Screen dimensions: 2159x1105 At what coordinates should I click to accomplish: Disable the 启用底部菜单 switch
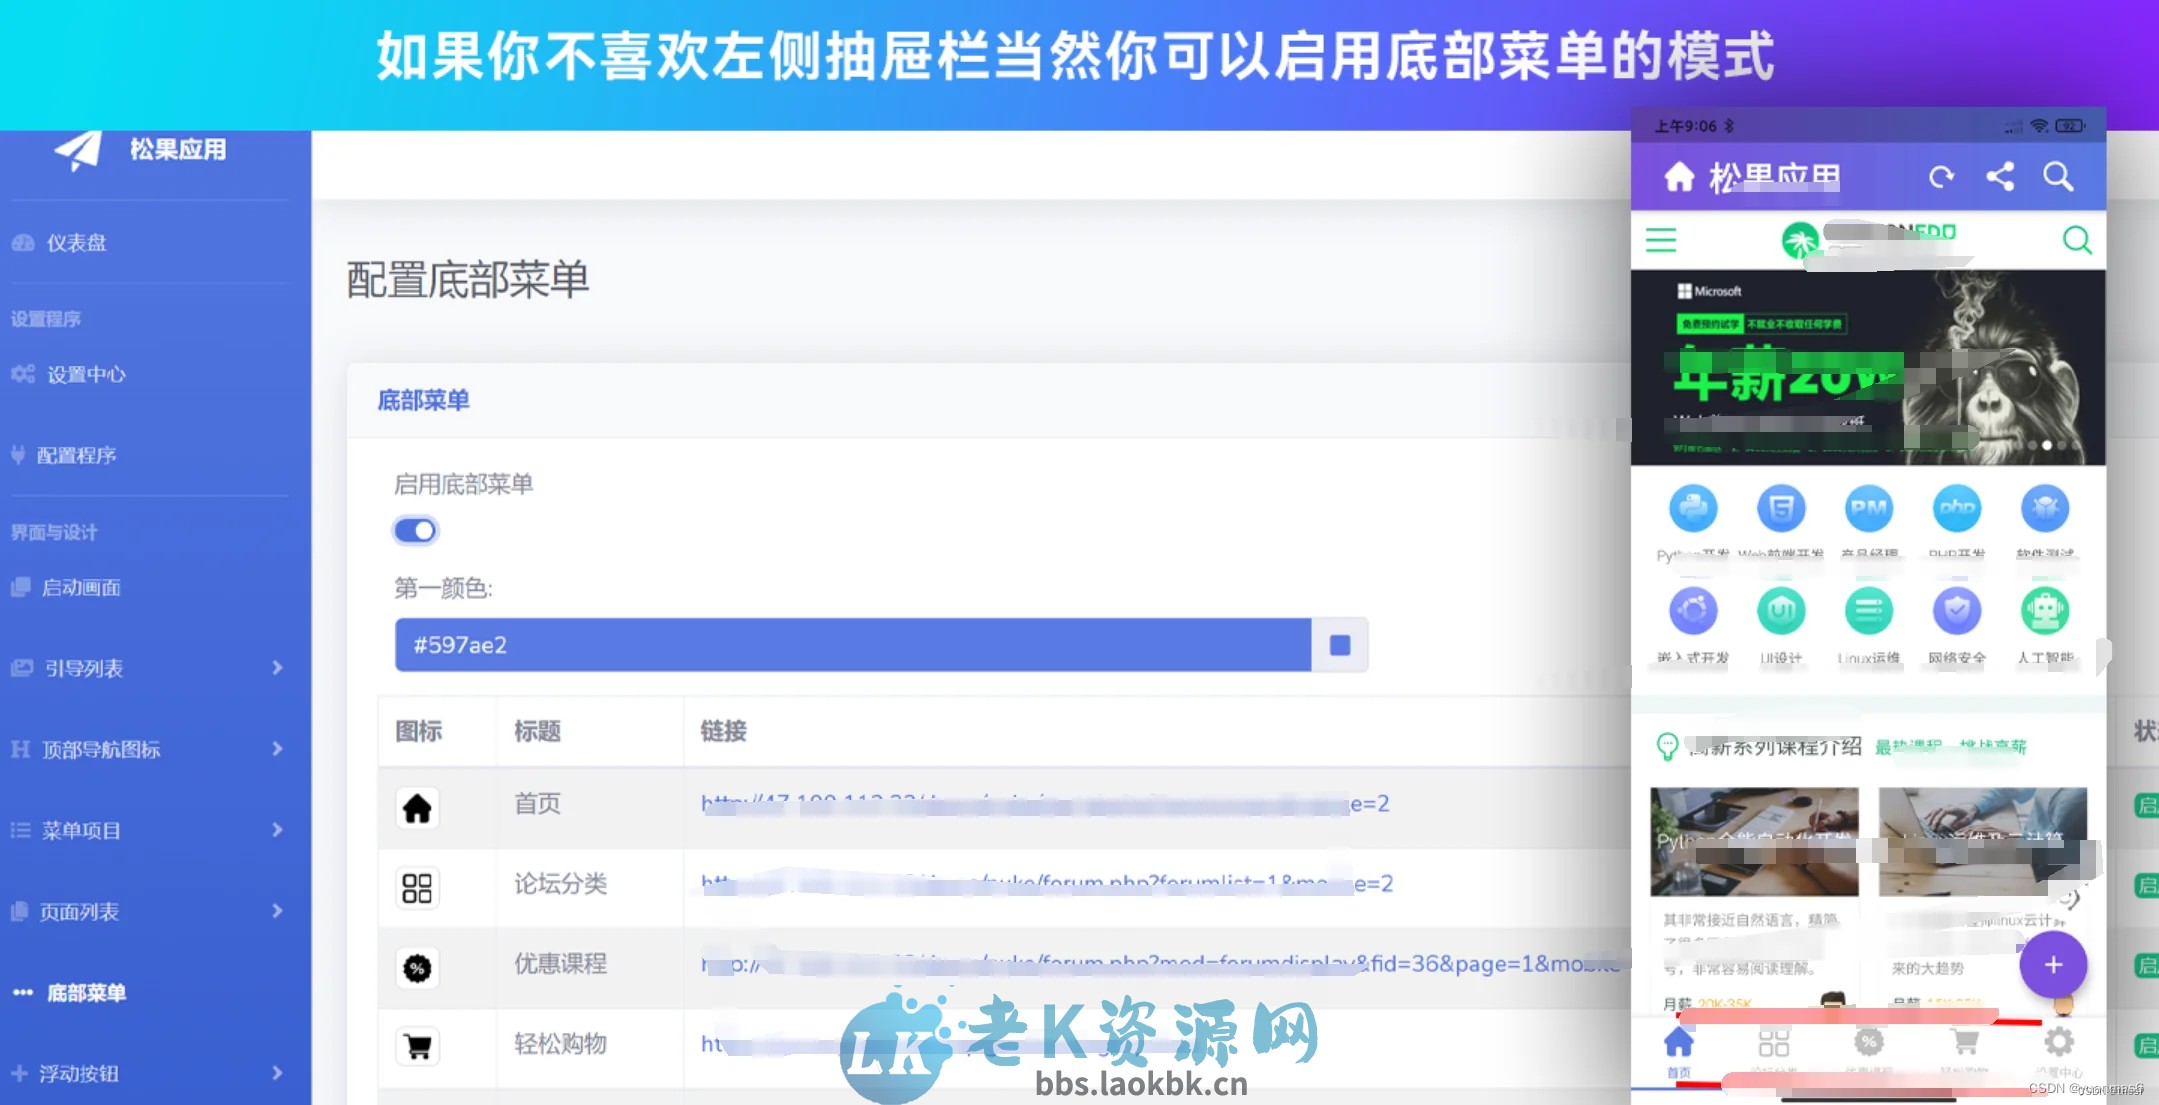pyautogui.click(x=416, y=530)
